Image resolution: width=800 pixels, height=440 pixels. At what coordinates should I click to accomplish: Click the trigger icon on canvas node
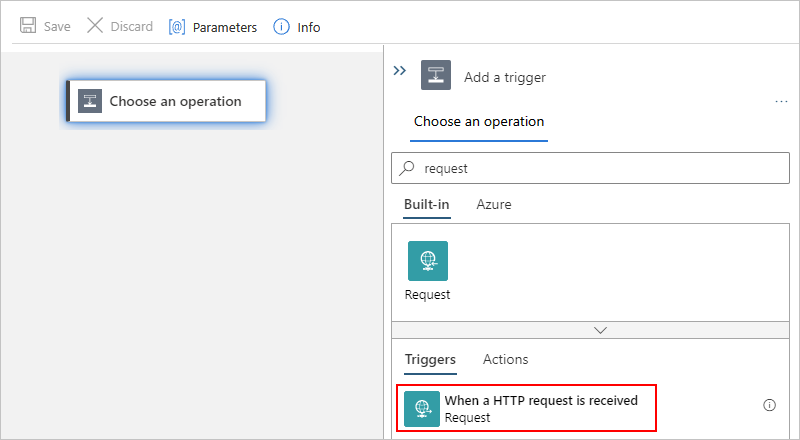tap(90, 101)
